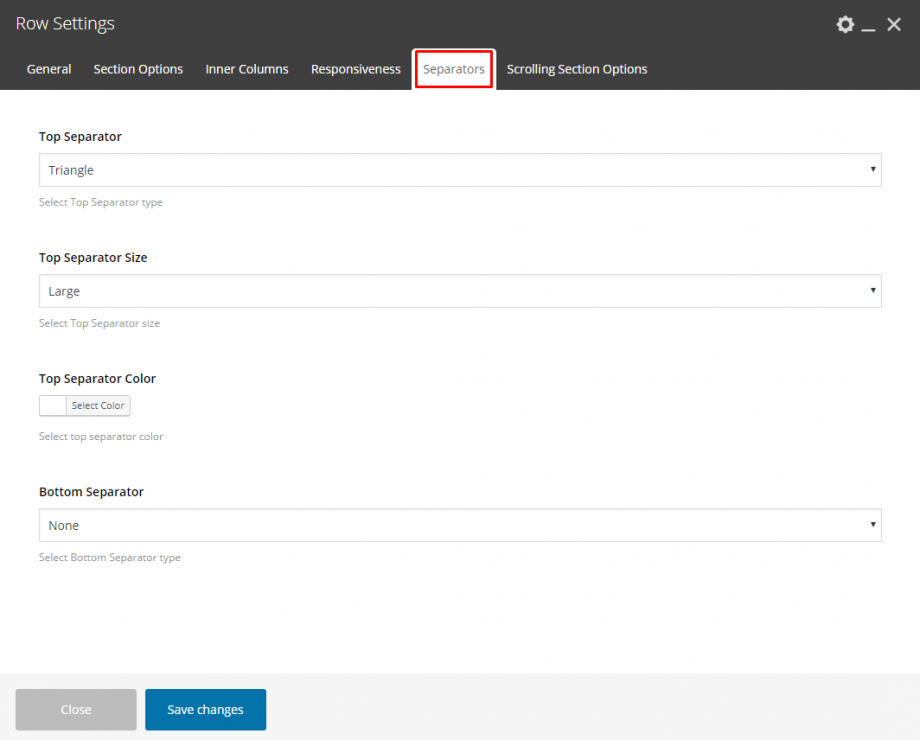Expand the Top Separator dropdown showing Triangle

tap(460, 170)
